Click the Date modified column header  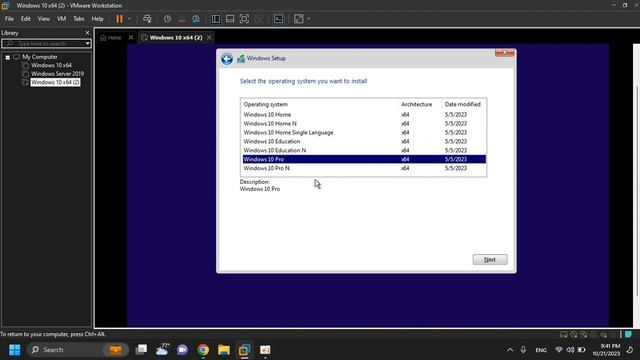coord(464,104)
